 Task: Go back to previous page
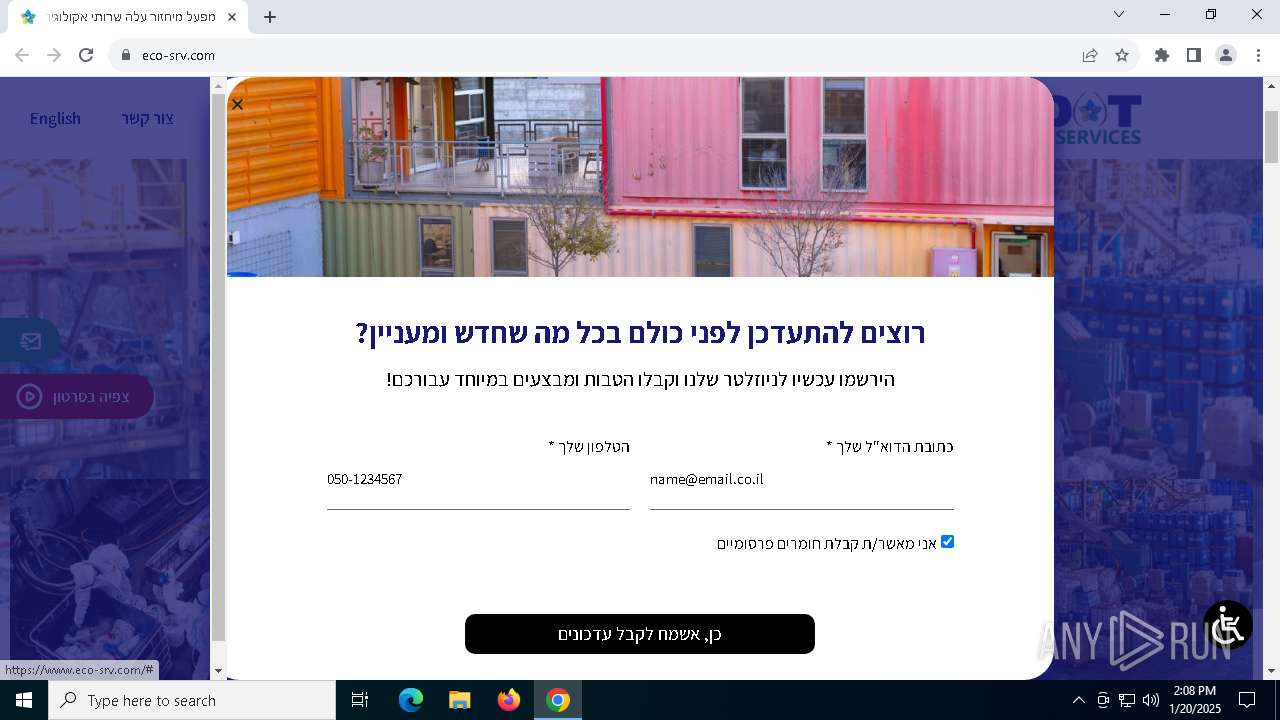tap(22, 55)
